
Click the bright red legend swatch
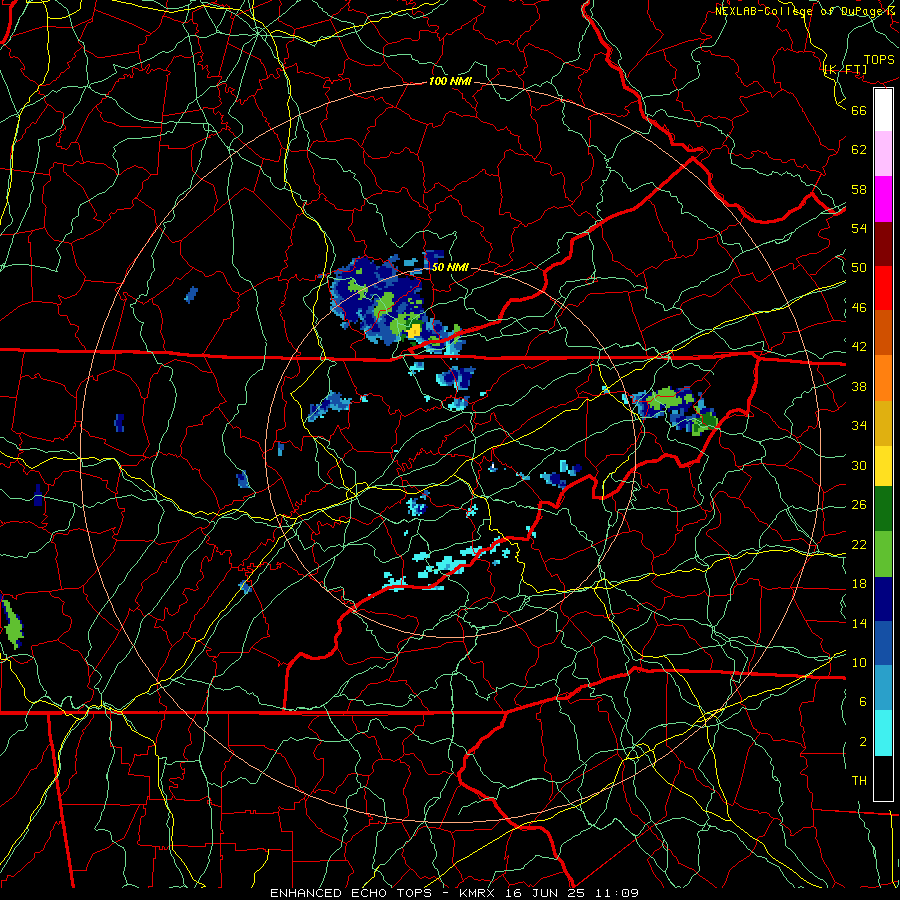point(883,288)
